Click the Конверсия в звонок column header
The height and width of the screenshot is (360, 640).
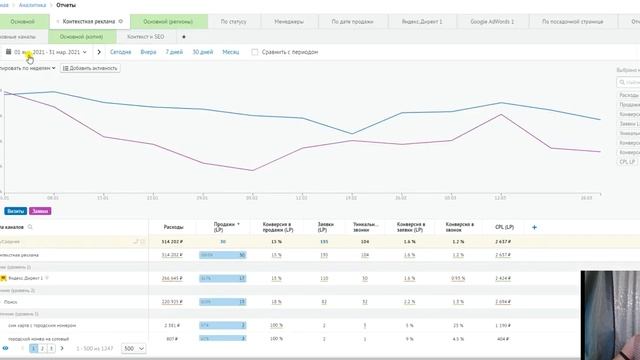click(460, 227)
